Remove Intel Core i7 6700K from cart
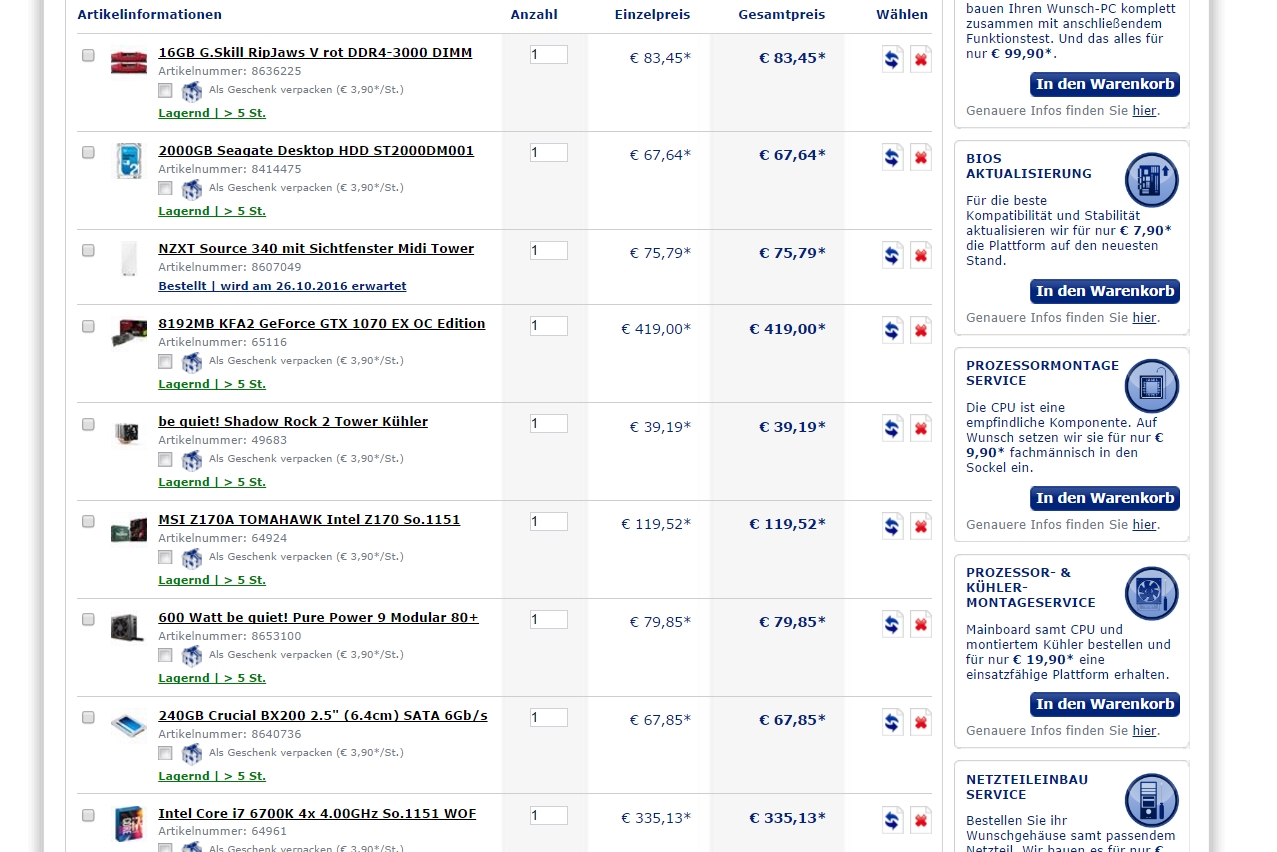Screen dimensions: 1277x852 [x=920, y=820]
